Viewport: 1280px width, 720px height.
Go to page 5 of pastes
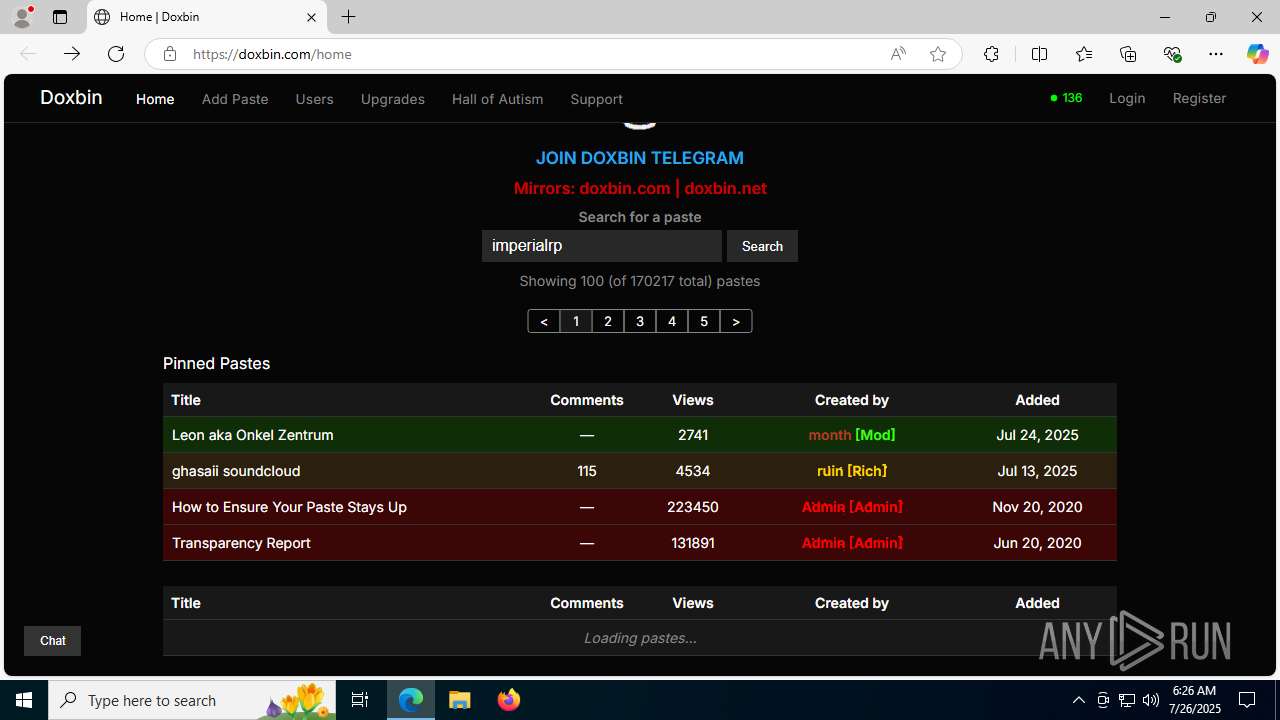pos(704,321)
